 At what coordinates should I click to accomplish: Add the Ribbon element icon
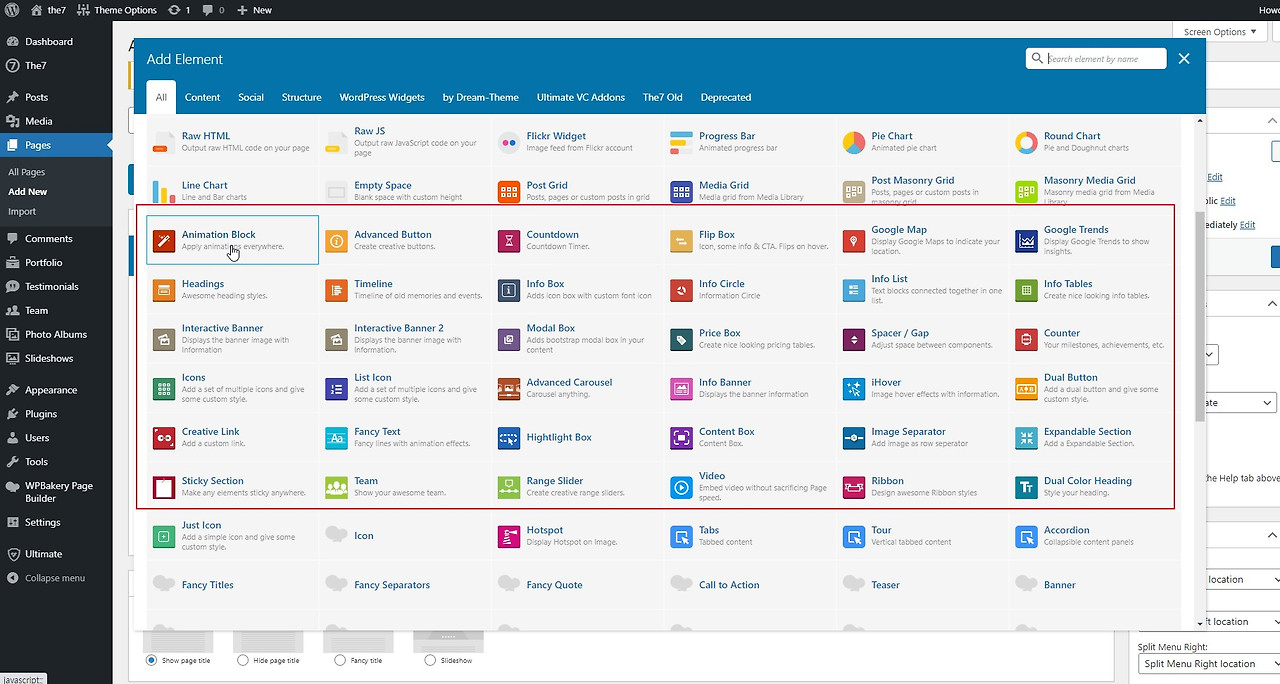point(854,487)
